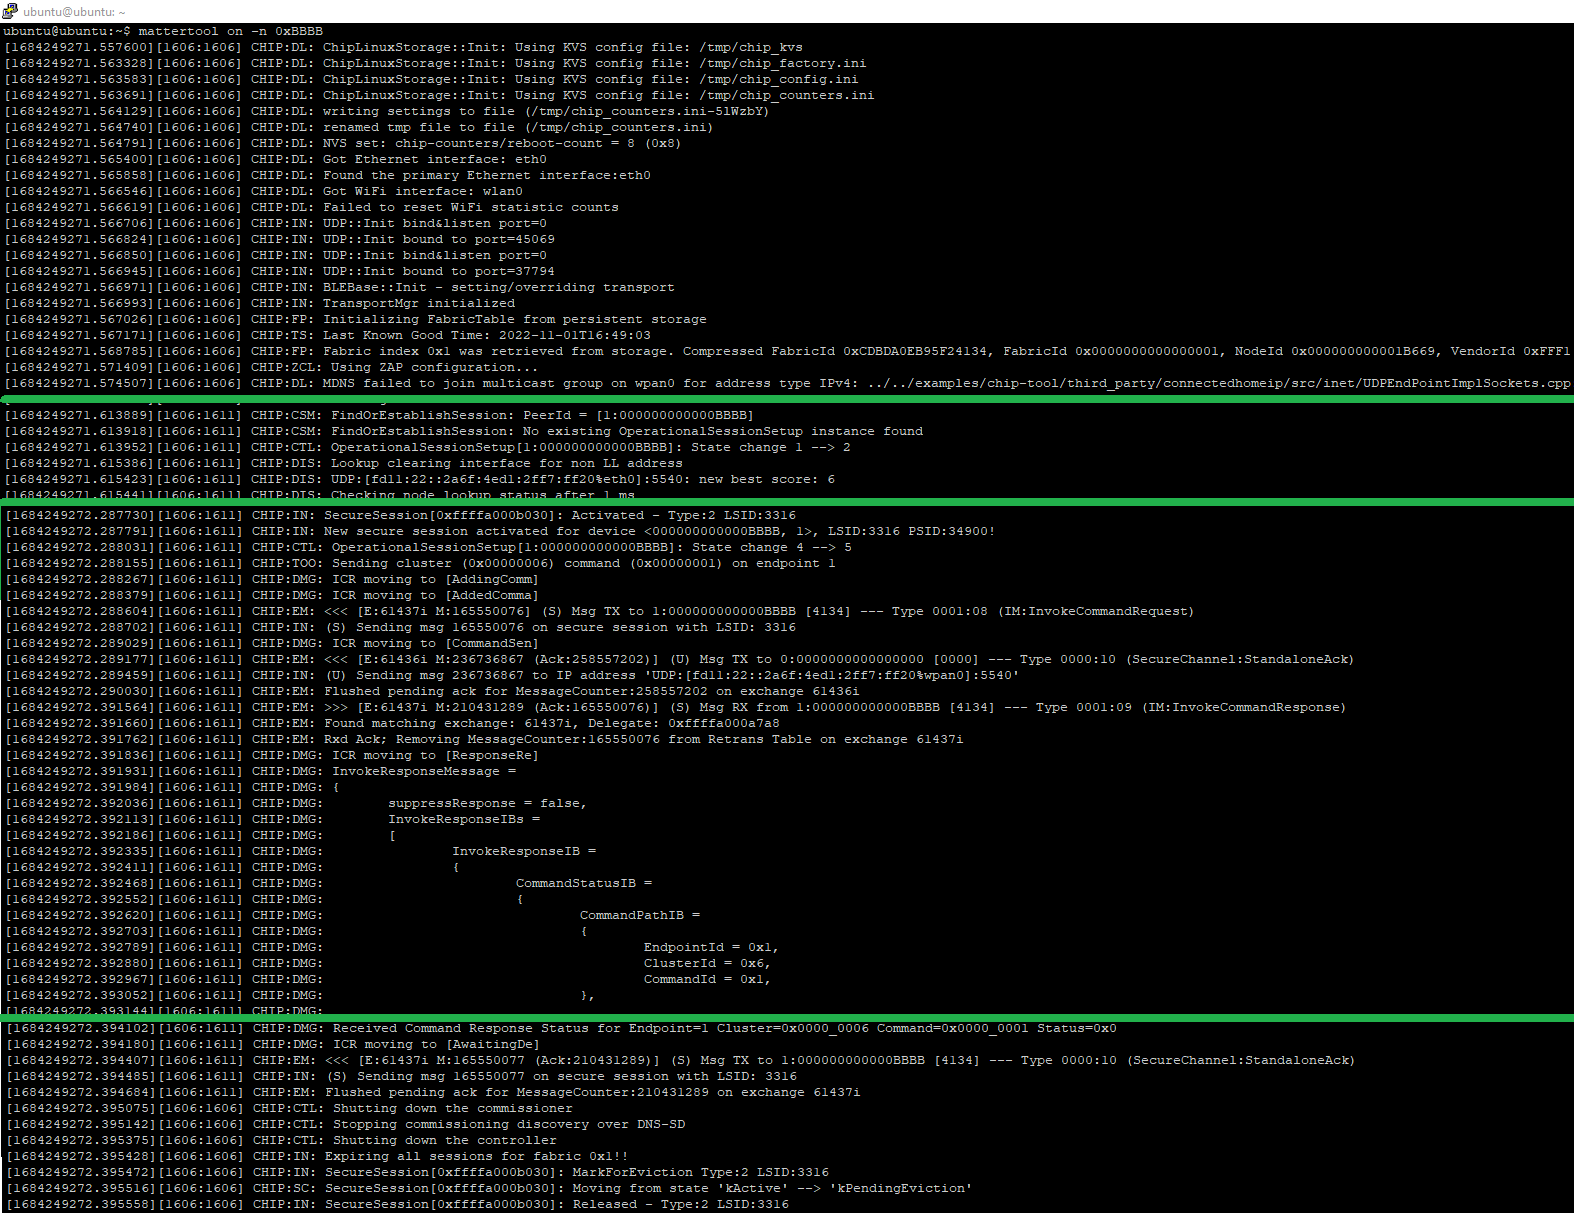Click the ClusterId = 0x6 value
This screenshot has width=1574, height=1213.
click(x=706, y=963)
